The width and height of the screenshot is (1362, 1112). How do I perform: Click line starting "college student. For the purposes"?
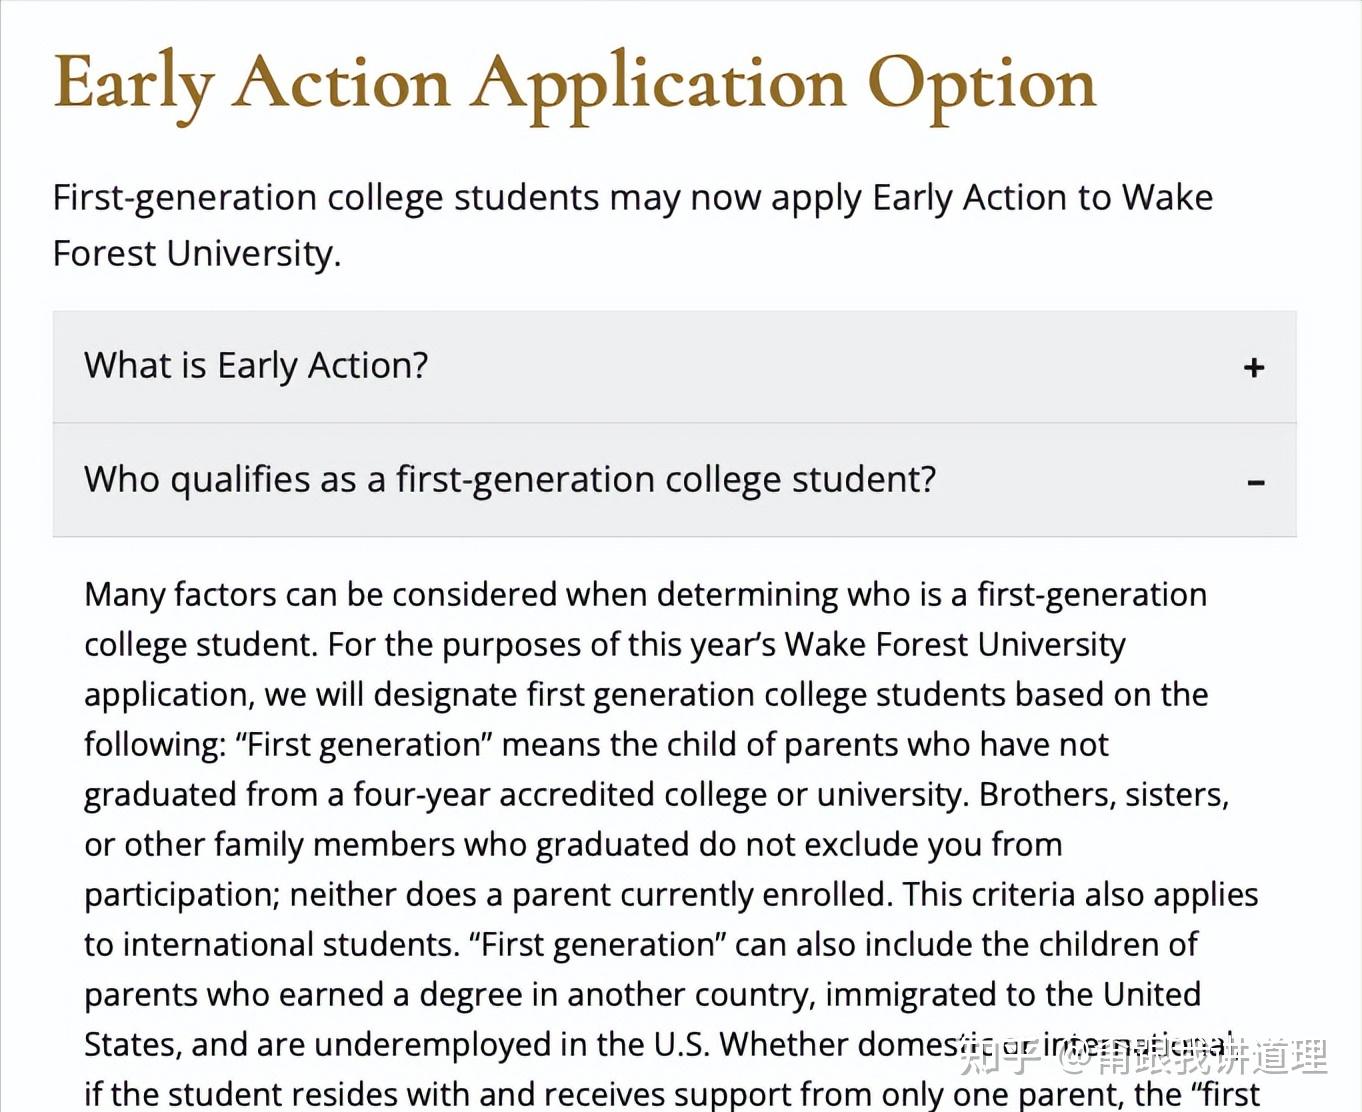(604, 645)
